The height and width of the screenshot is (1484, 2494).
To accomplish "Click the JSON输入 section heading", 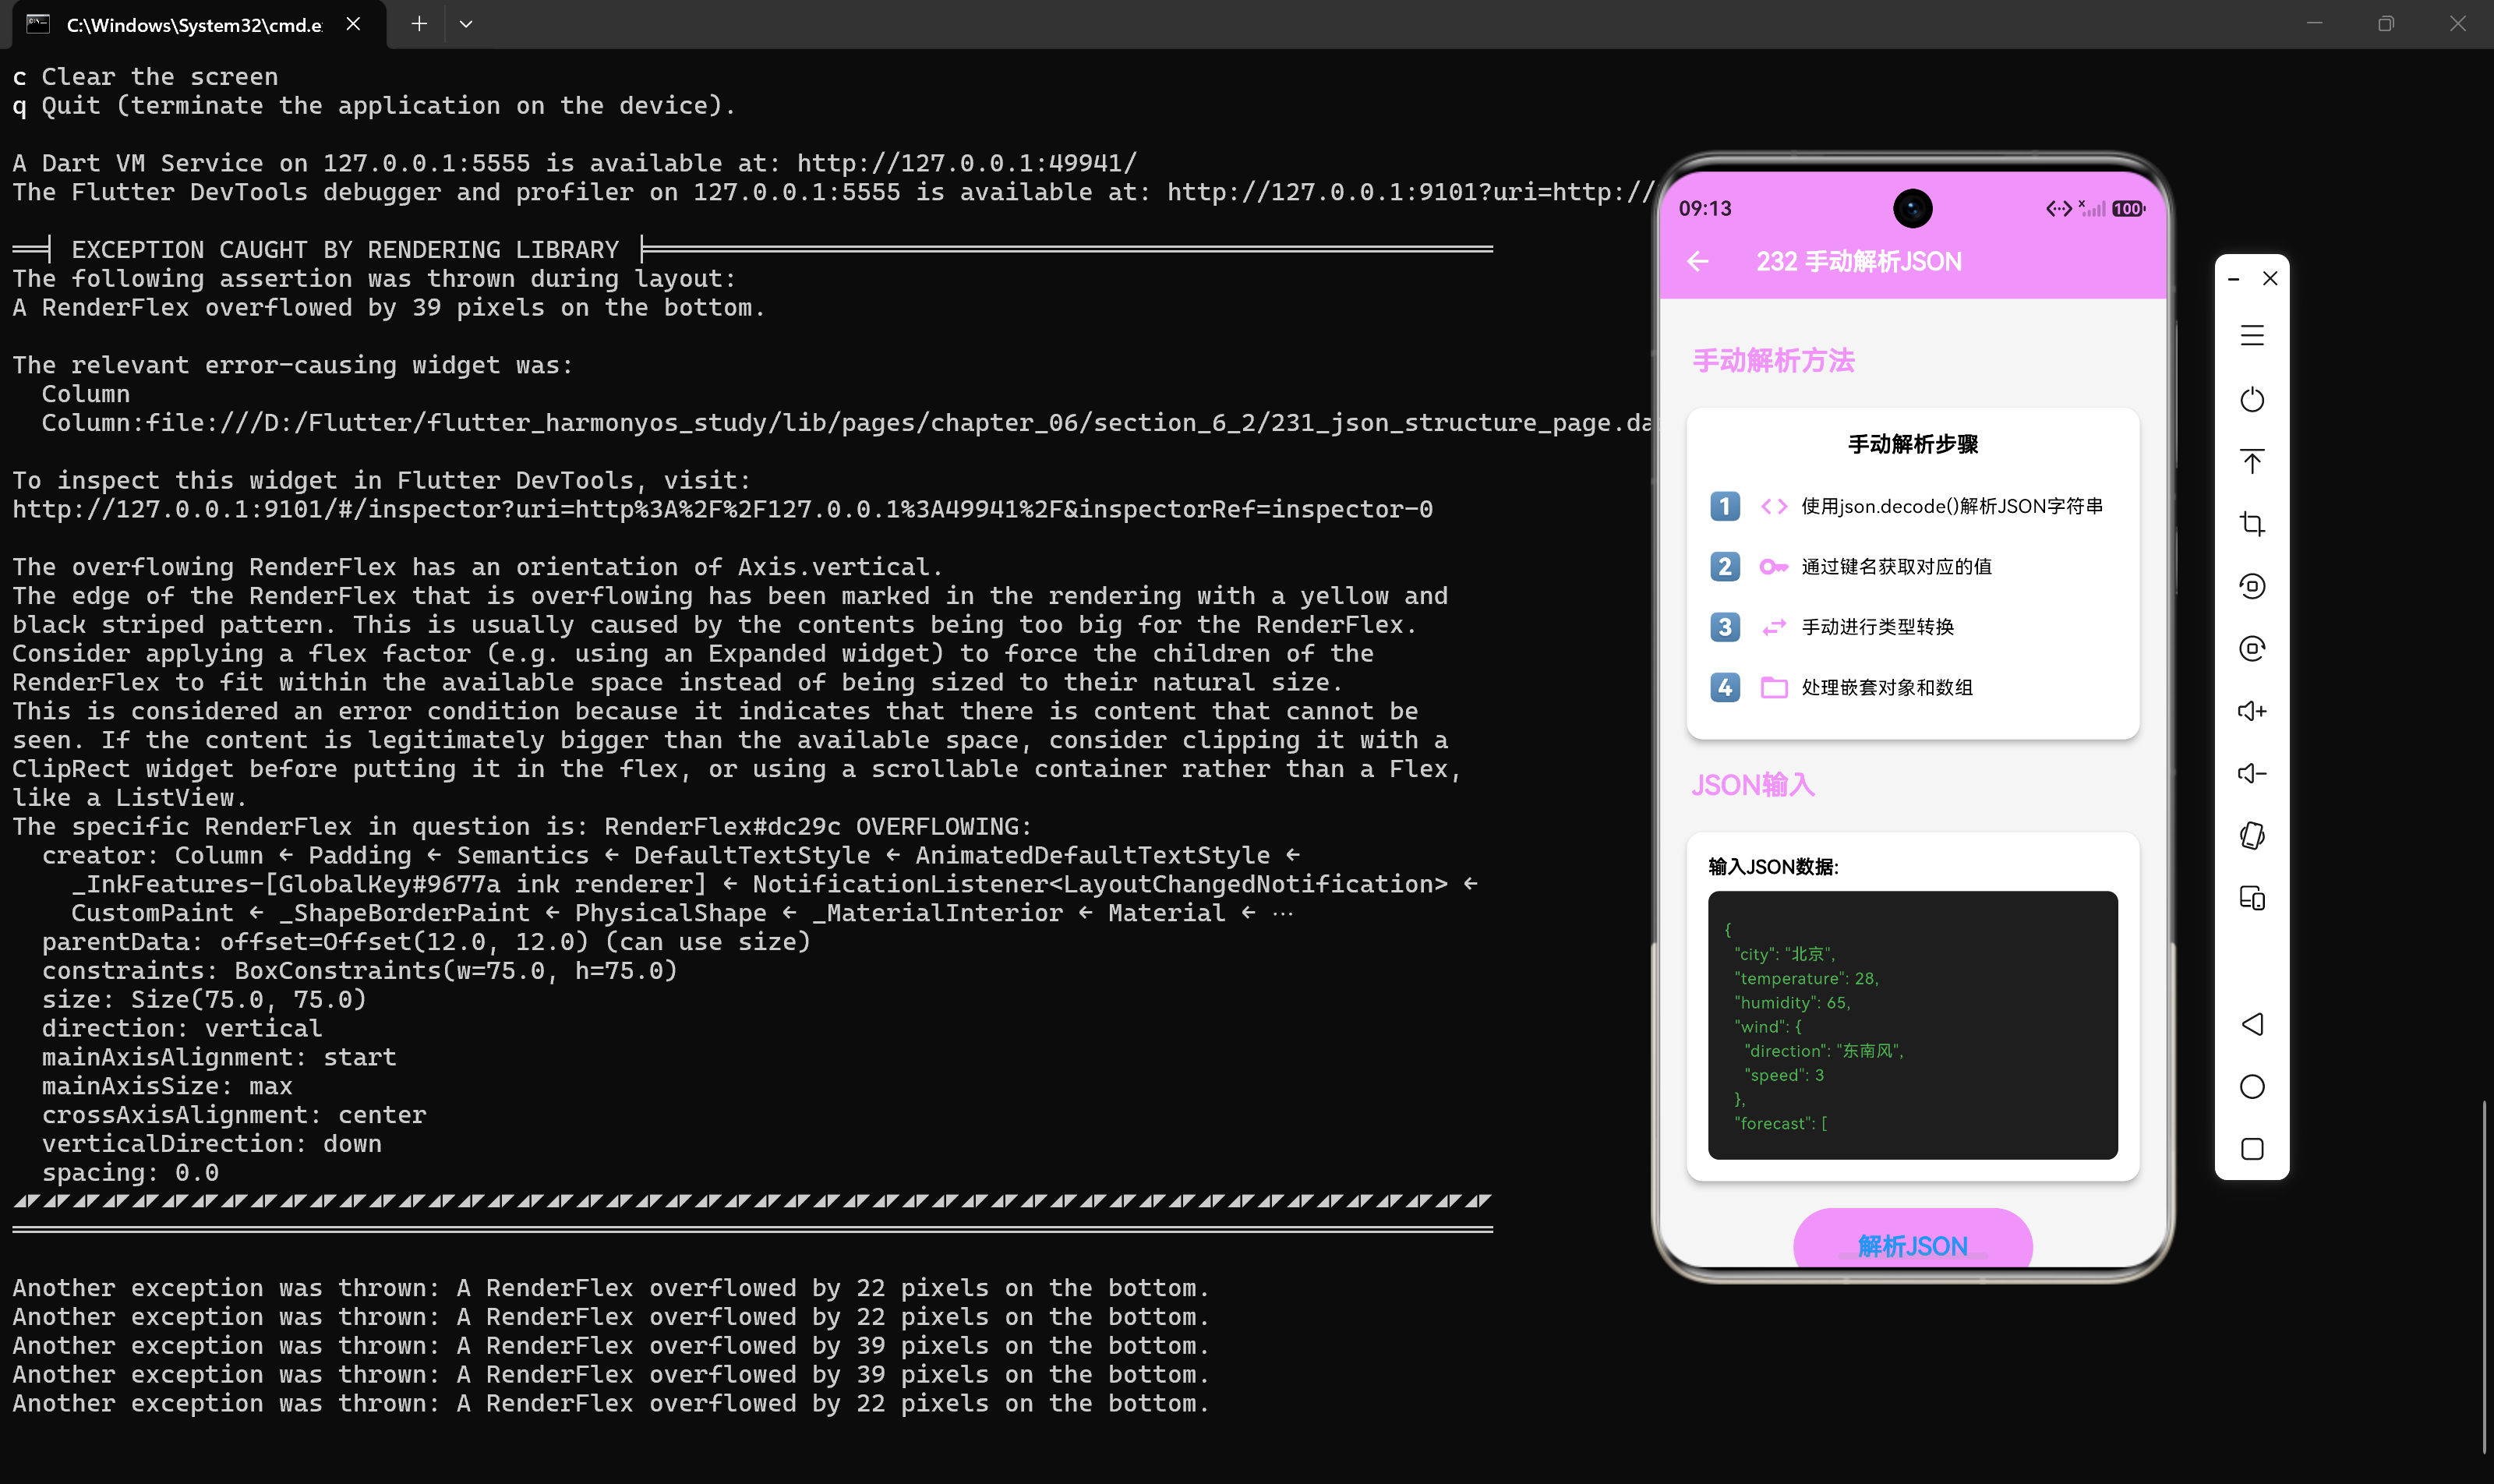I will 1752,785.
